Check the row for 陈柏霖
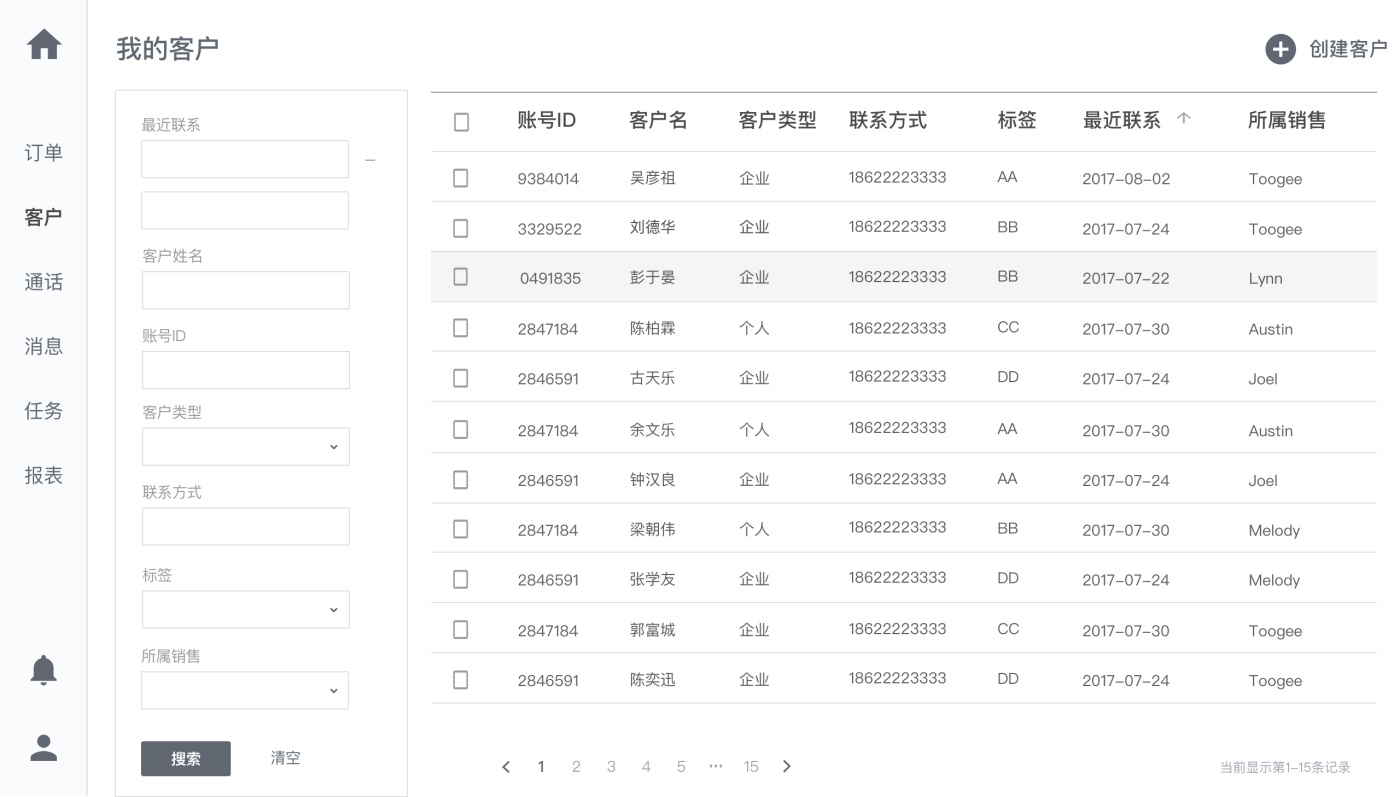Image resolution: width=1400 pixels, height=797 pixels. (461, 328)
